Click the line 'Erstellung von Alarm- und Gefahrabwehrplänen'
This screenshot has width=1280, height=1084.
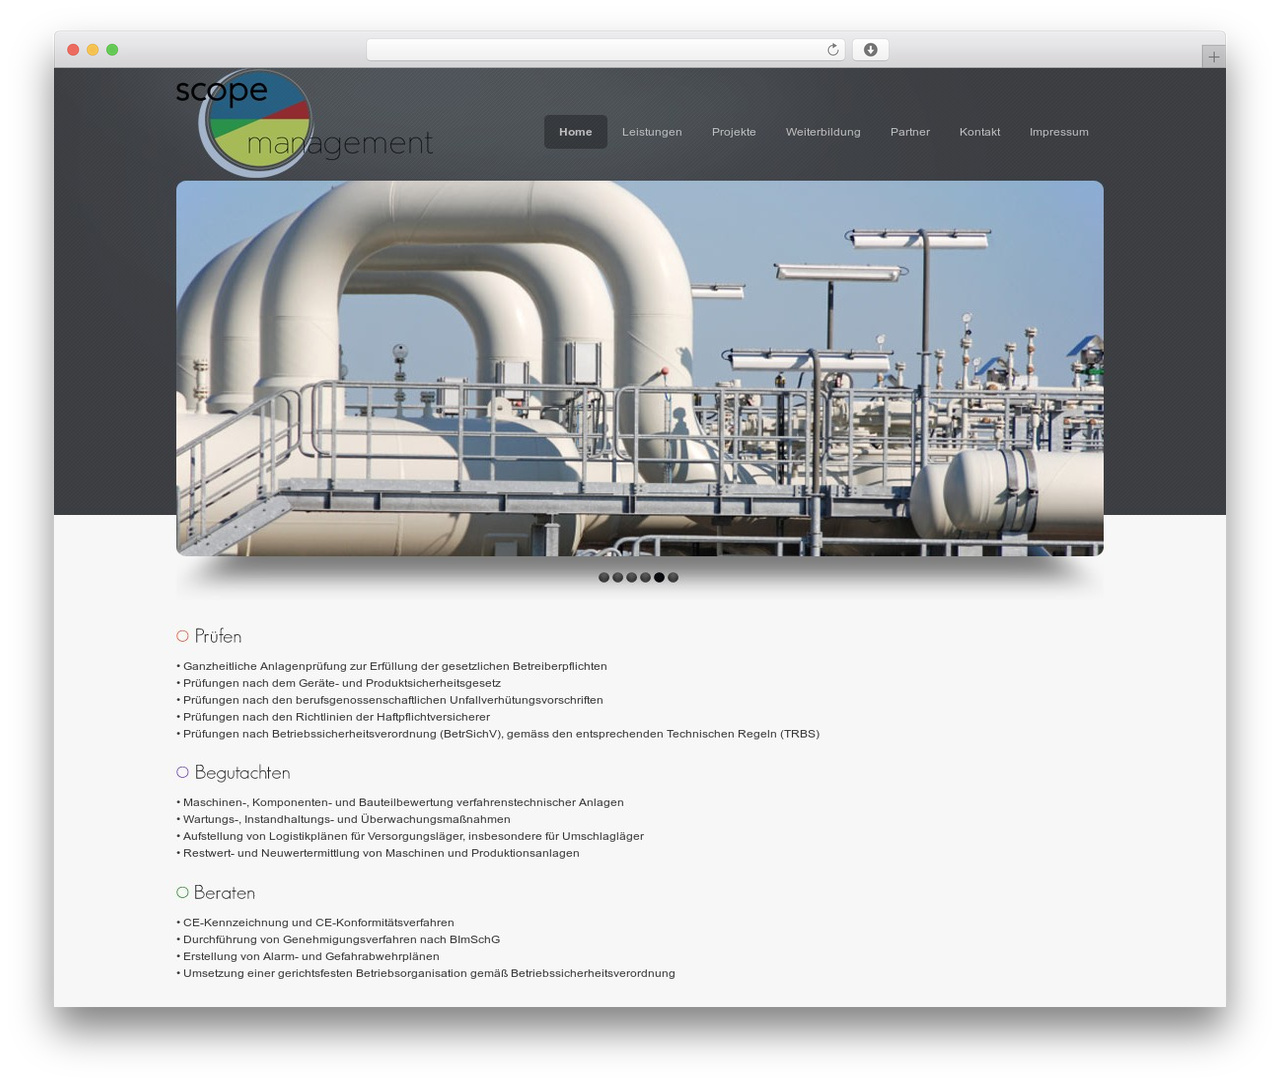click(308, 957)
